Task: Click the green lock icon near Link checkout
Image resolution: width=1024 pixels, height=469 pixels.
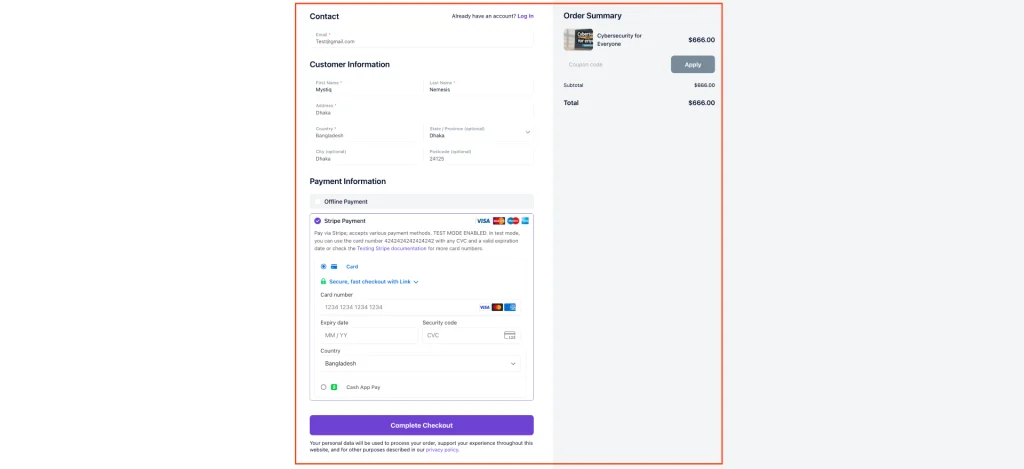Action: (x=323, y=282)
